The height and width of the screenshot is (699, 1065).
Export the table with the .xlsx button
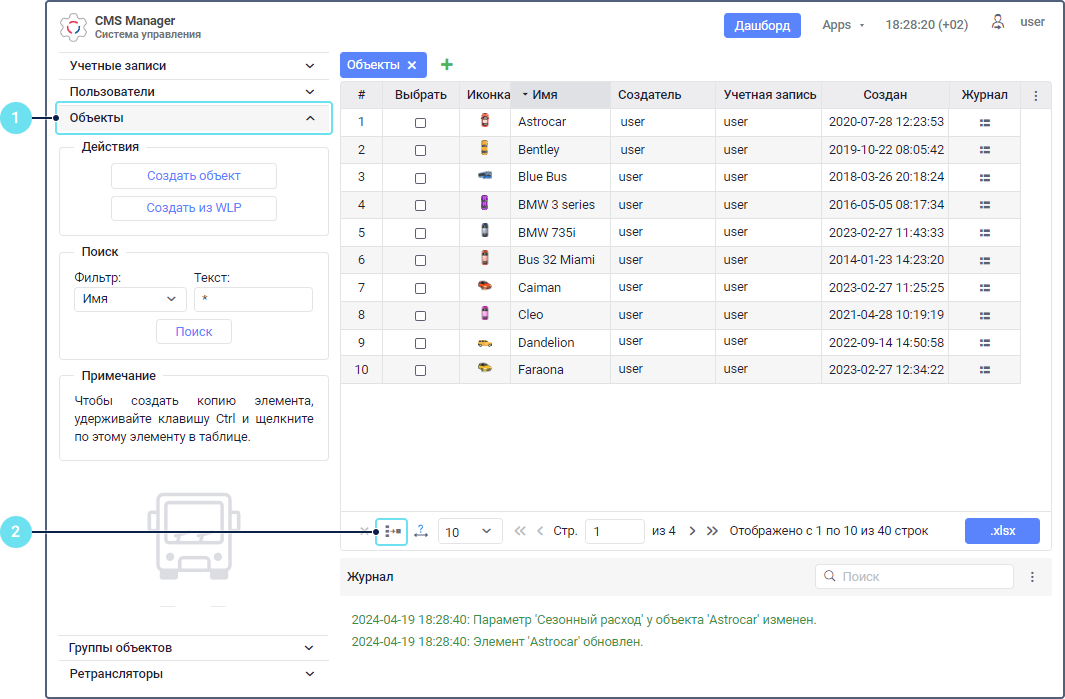click(1002, 531)
